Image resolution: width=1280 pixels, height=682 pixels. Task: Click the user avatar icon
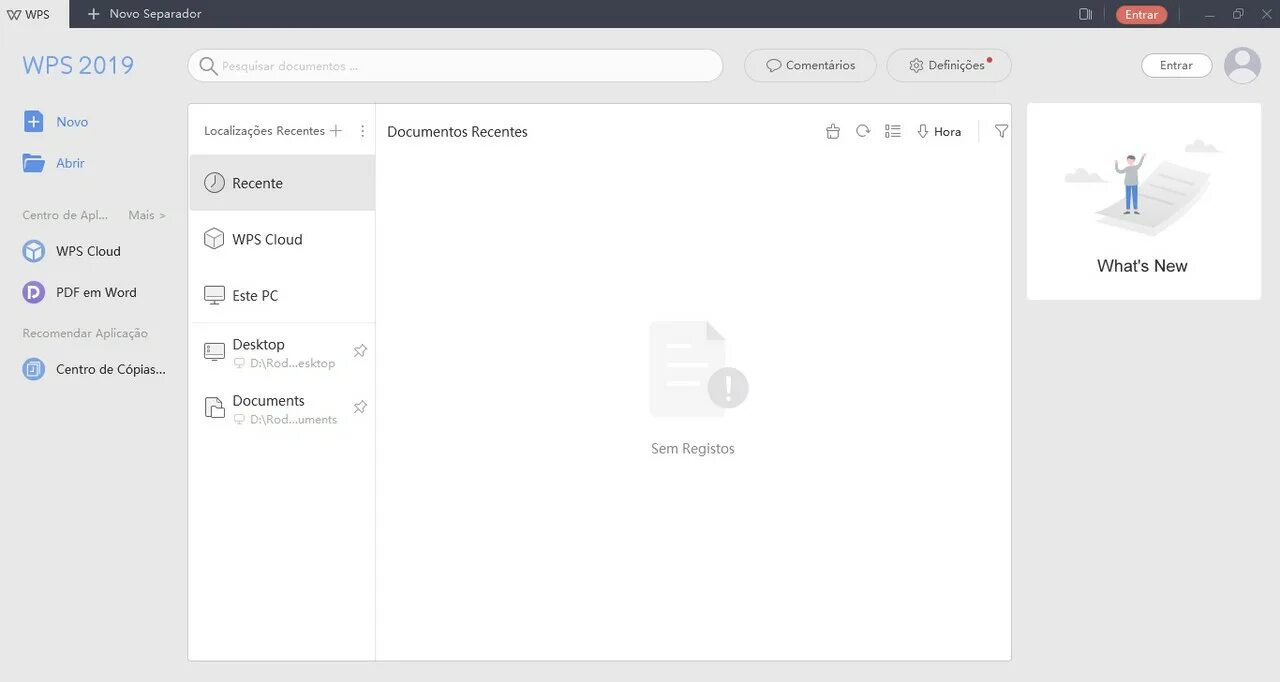coord(1242,65)
